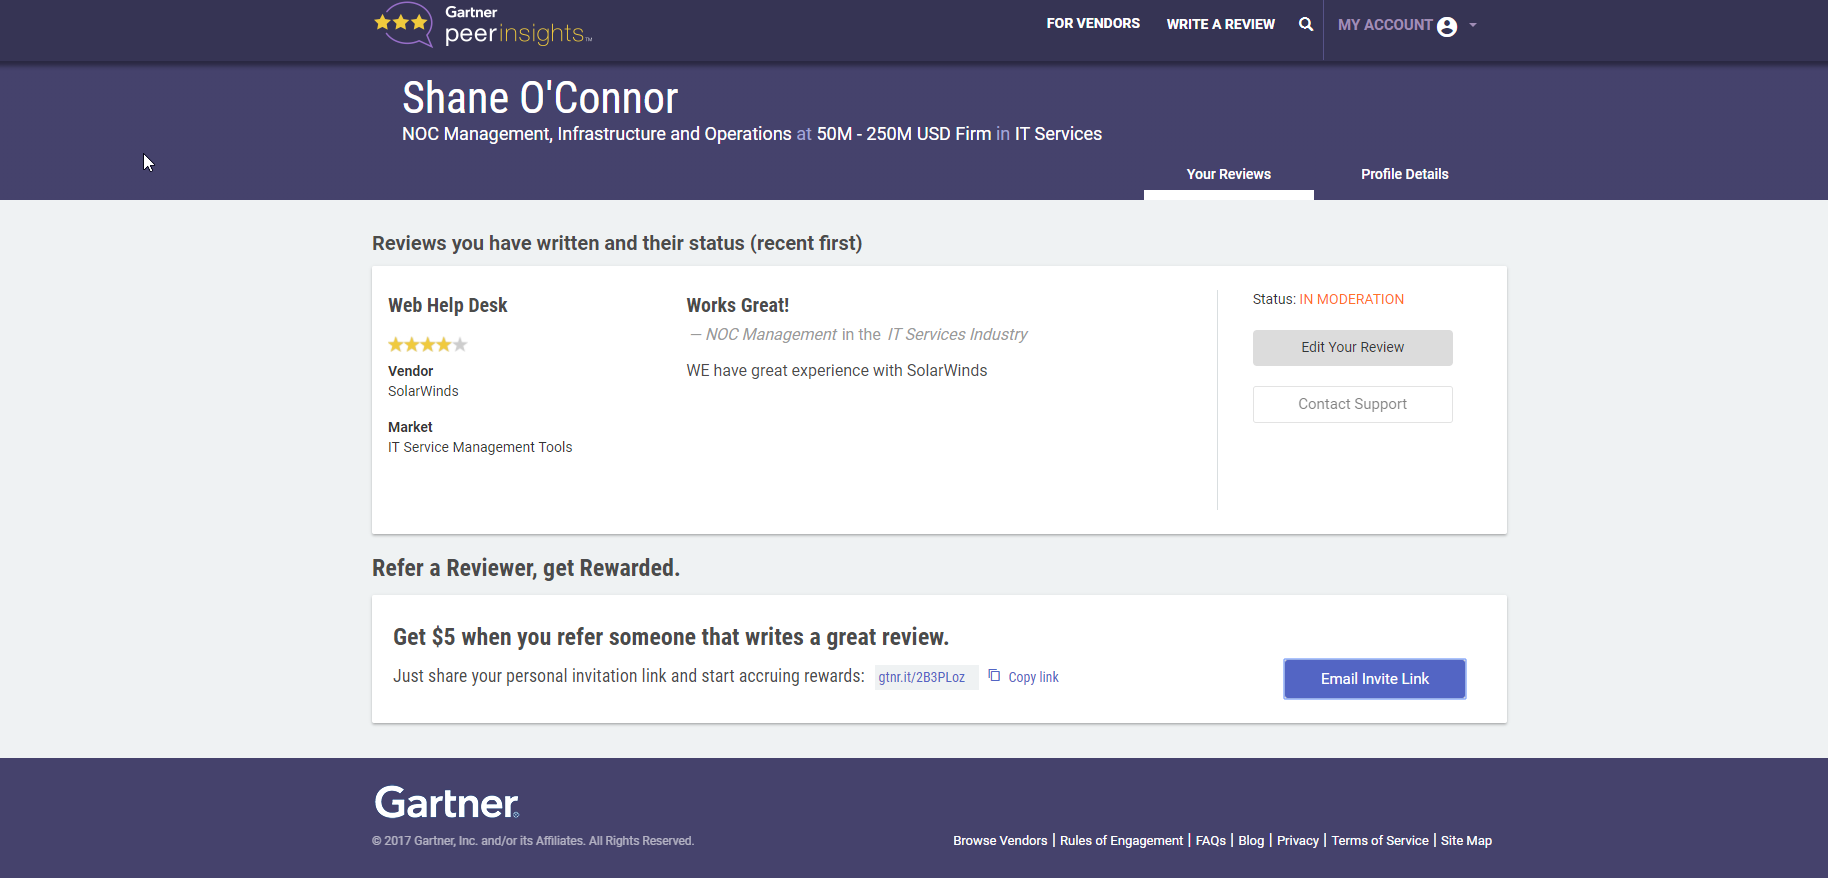The image size is (1828, 878).
Task: Click the Copy link text
Action: tap(1033, 677)
